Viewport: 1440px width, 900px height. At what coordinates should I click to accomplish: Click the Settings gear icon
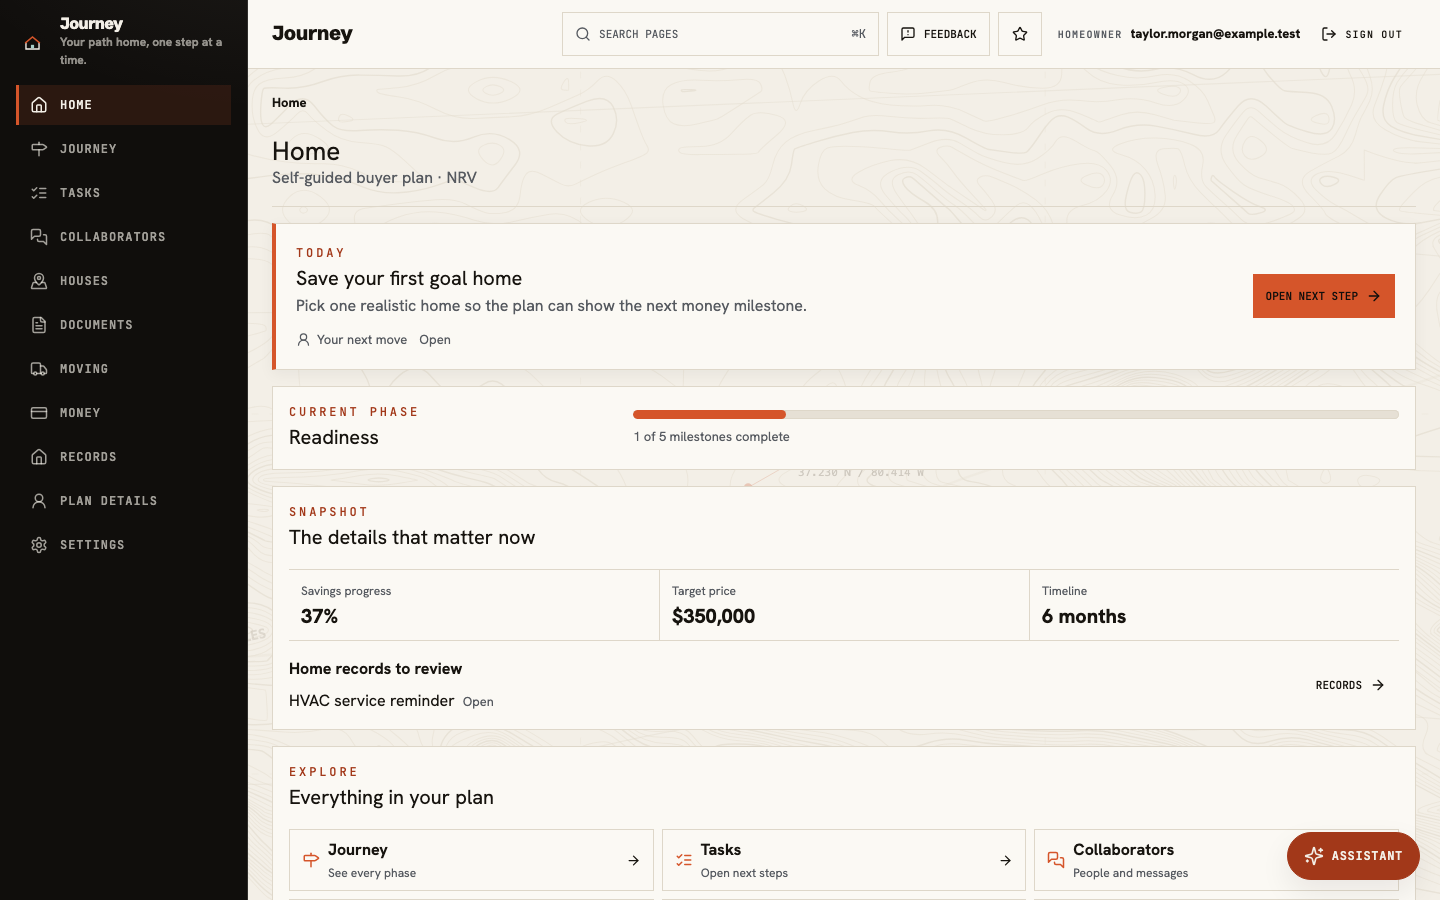coord(39,545)
